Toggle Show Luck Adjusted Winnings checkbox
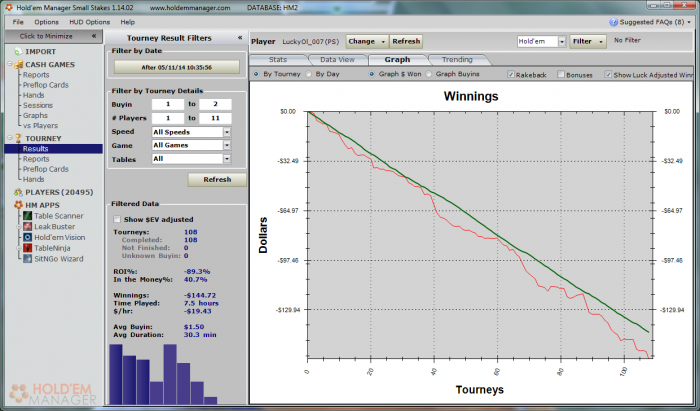The image size is (700, 411). [608, 75]
